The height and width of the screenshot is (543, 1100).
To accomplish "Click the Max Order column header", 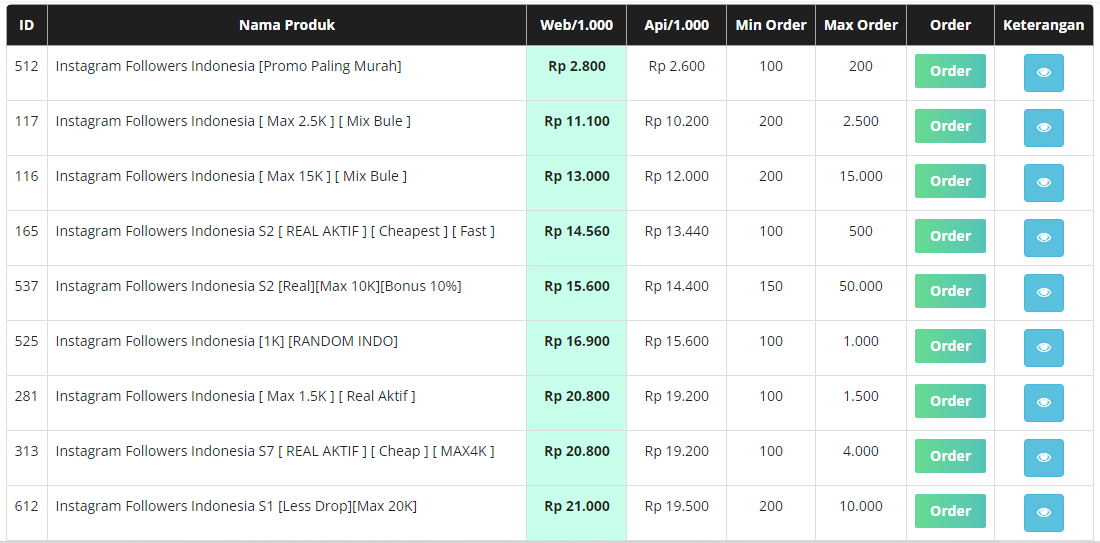I will coord(861,25).
